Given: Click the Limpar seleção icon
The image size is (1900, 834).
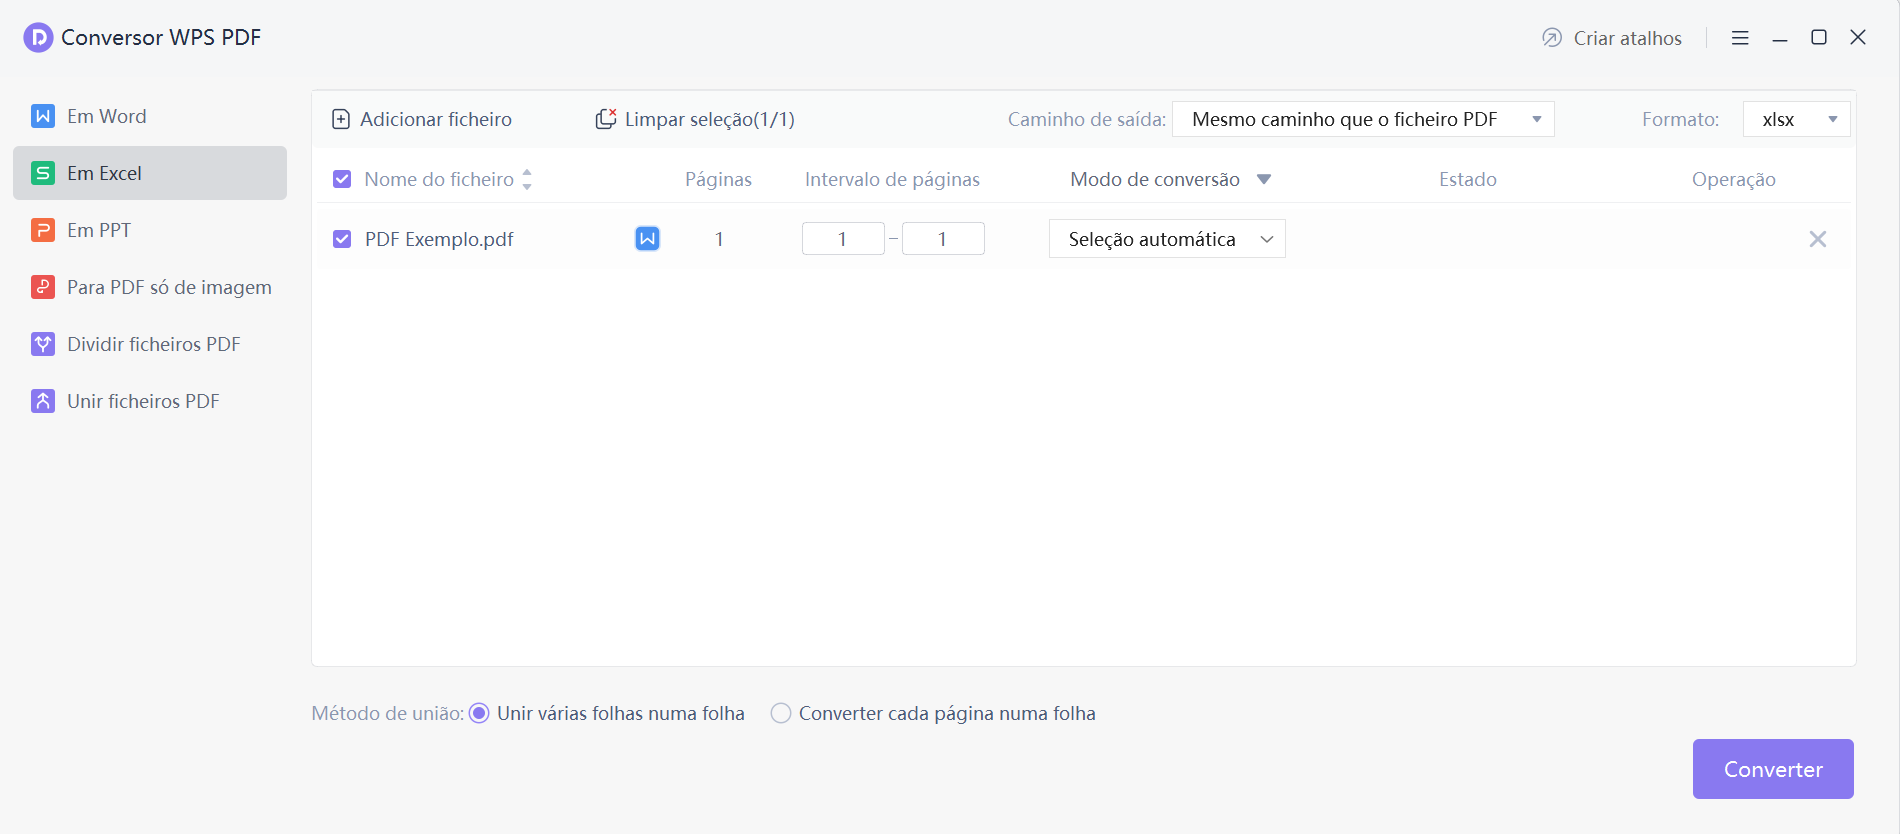Looking at the screenshot, I should click(x=606, y=119).
